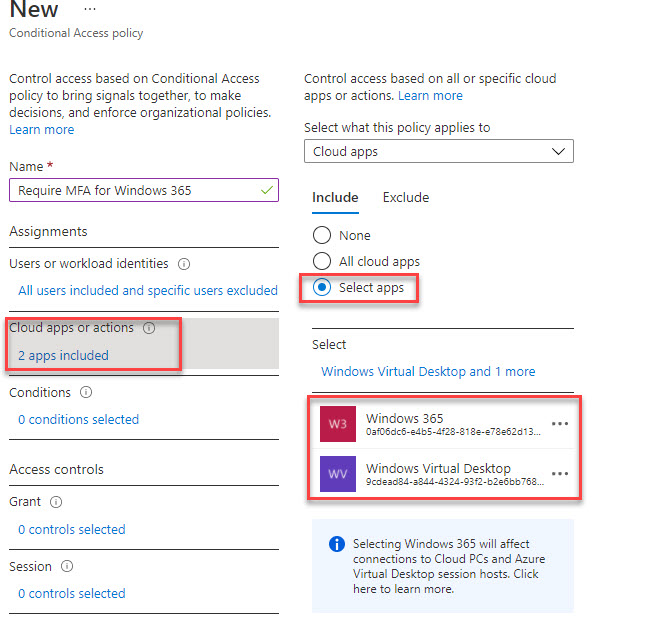
Task: Open 0 controls selected under Grant
Action: tap(71, 529)
